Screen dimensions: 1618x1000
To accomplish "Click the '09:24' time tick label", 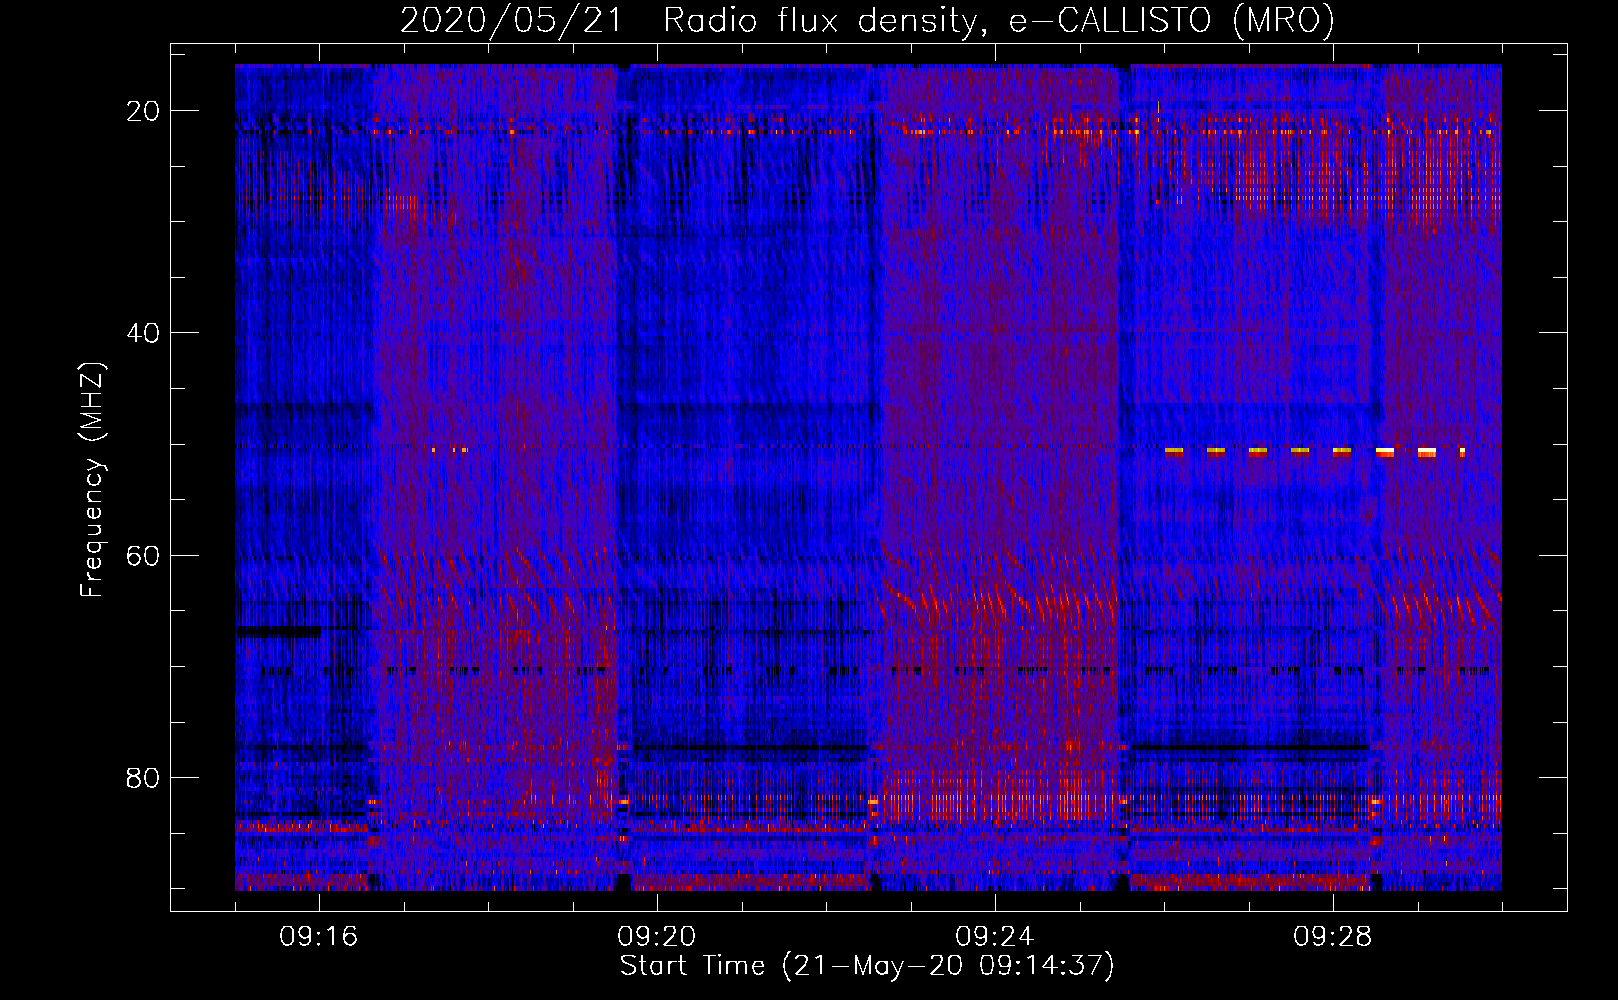I will (x=995, y=937).
